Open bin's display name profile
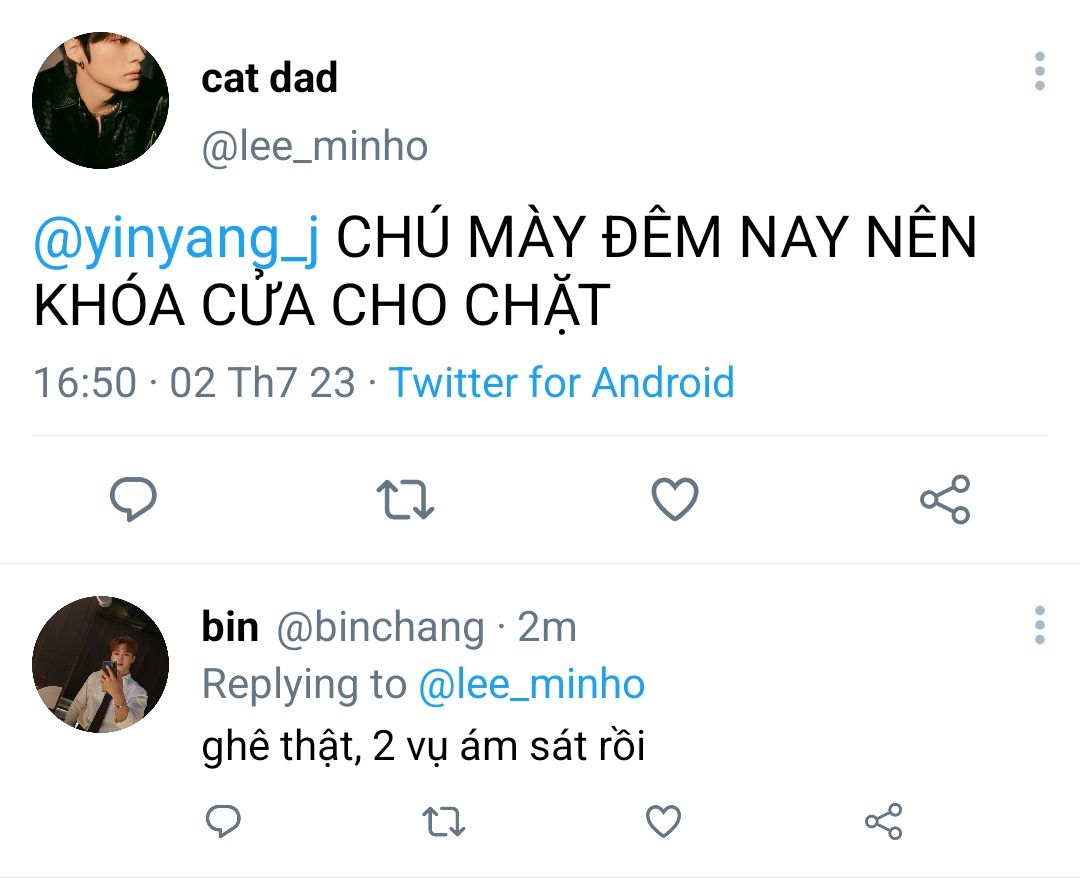This screenshot has width=1080, height=878. click(230, 627)
